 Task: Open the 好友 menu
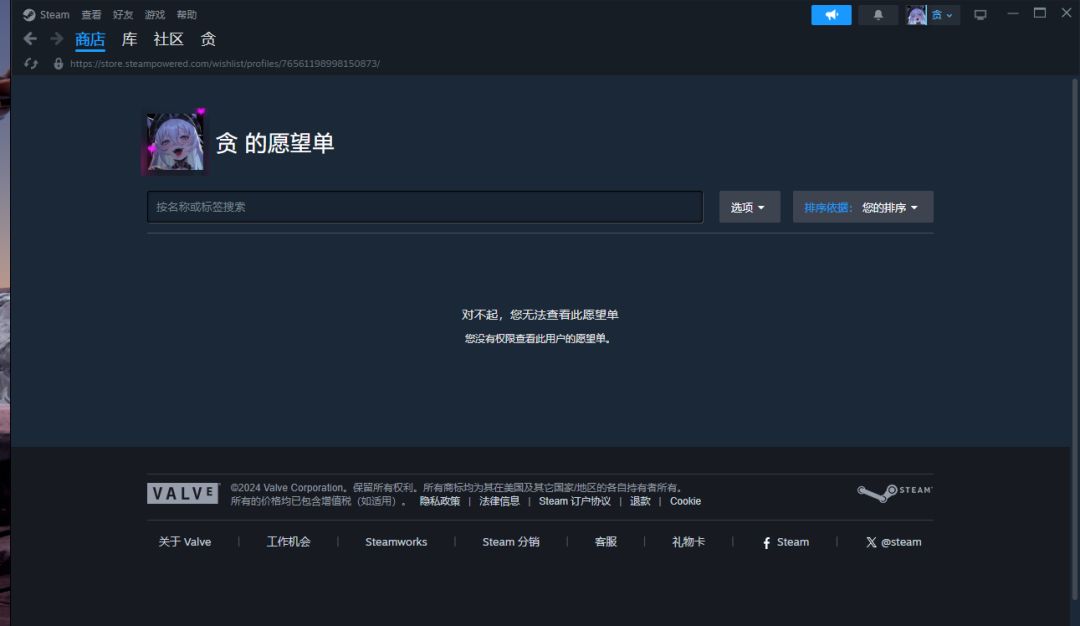click(x=123, y=14)
